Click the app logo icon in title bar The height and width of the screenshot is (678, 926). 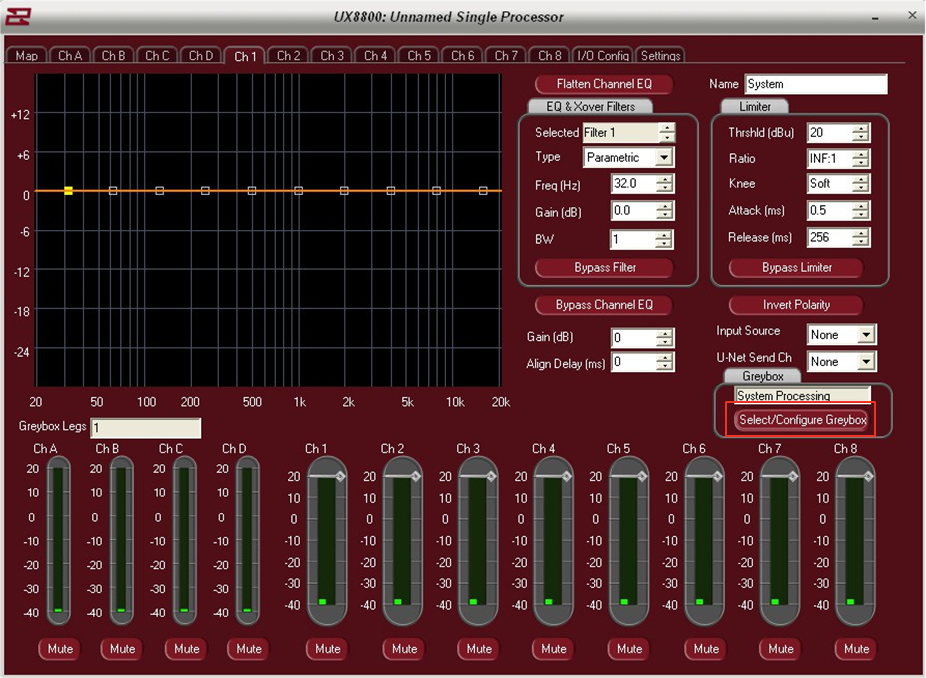pyautogui.click(x=18, y=17)
